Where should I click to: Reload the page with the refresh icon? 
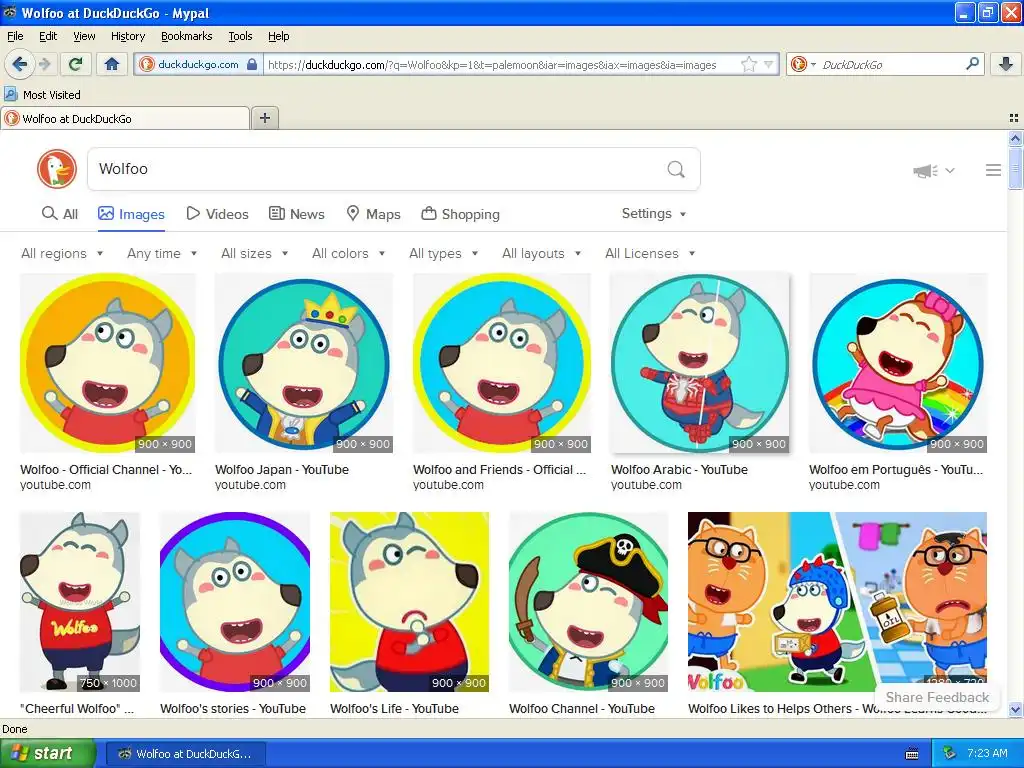click(x=75, y=64)
